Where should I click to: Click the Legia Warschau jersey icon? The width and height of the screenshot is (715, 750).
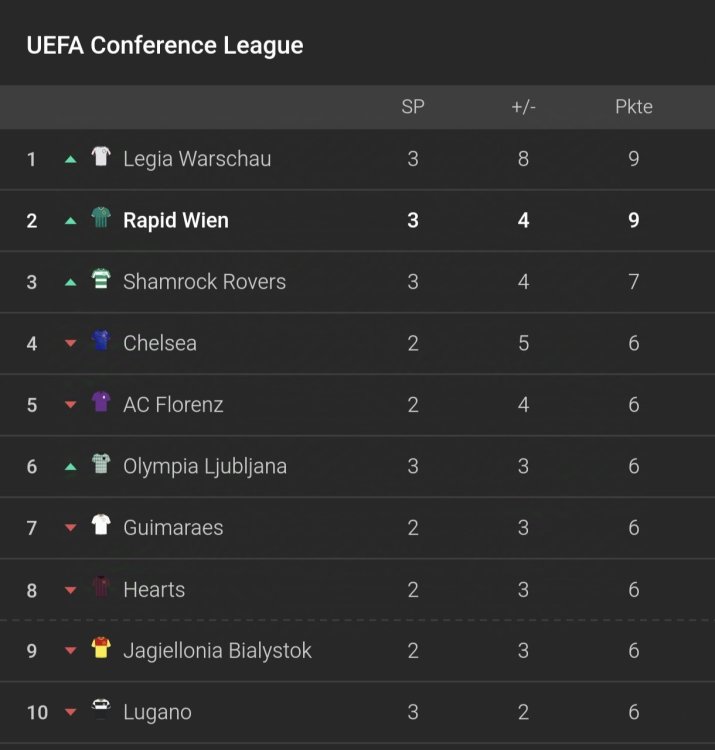(101, 157)
